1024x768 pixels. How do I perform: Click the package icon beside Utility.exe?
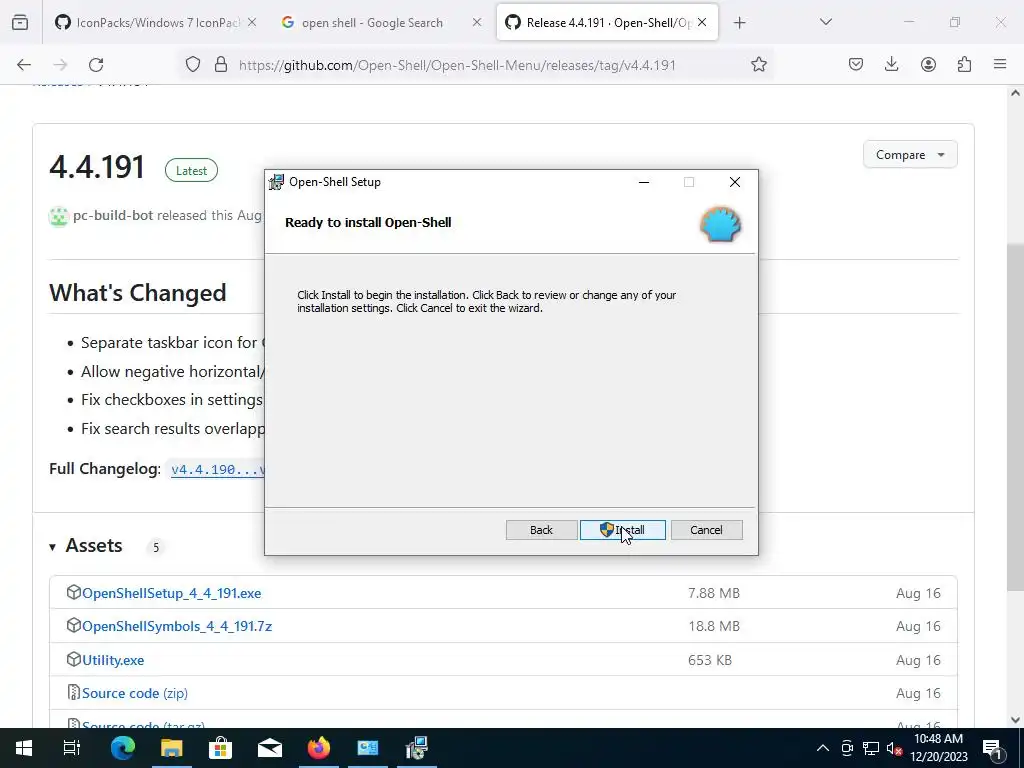(x=73, y=659)
